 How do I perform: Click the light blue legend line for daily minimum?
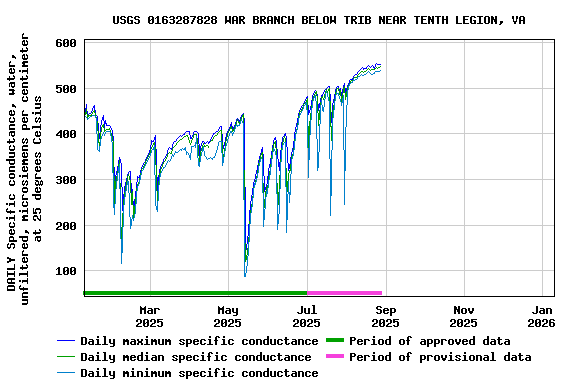(66, 373)
